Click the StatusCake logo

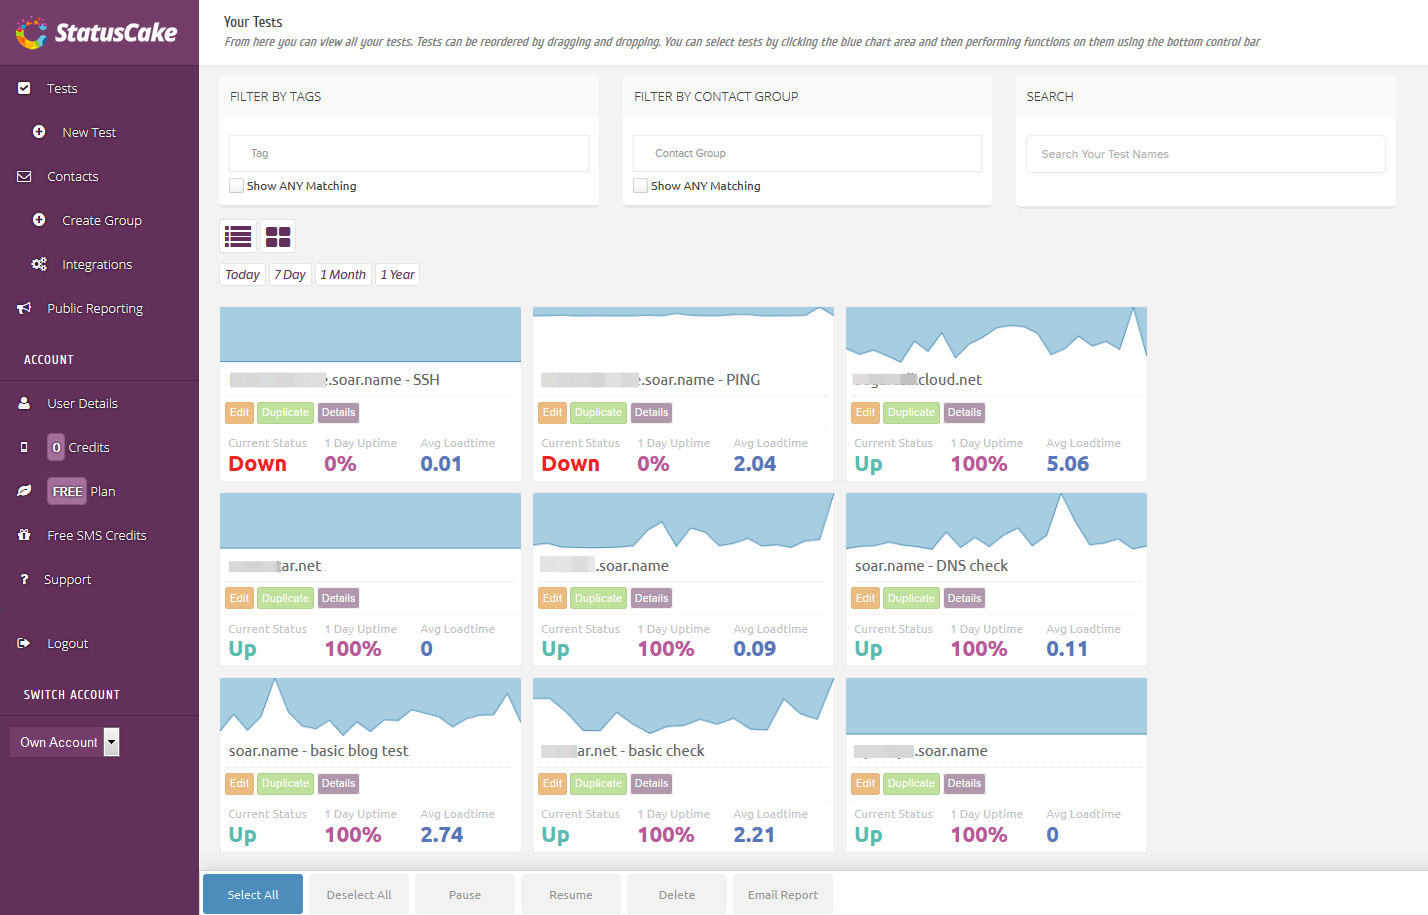[97, 33]
